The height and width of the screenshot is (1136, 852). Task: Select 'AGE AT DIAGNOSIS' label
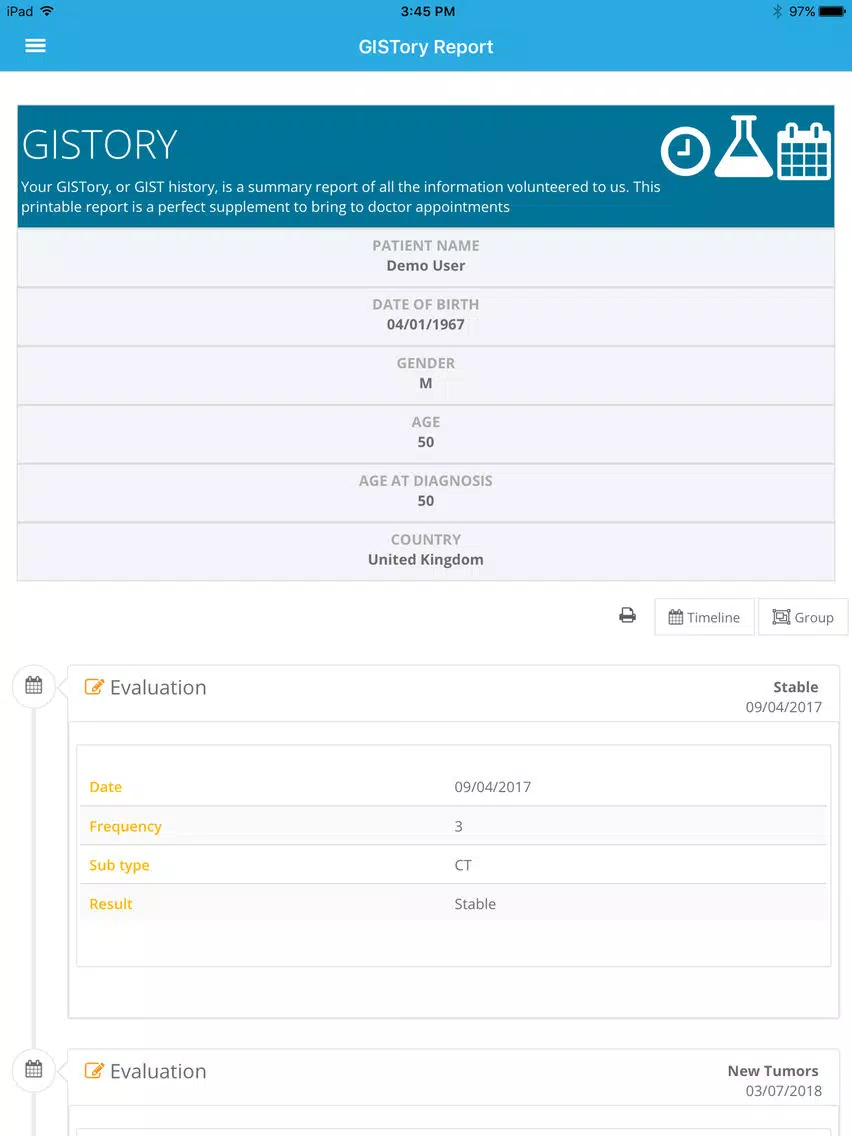[426, 481]
